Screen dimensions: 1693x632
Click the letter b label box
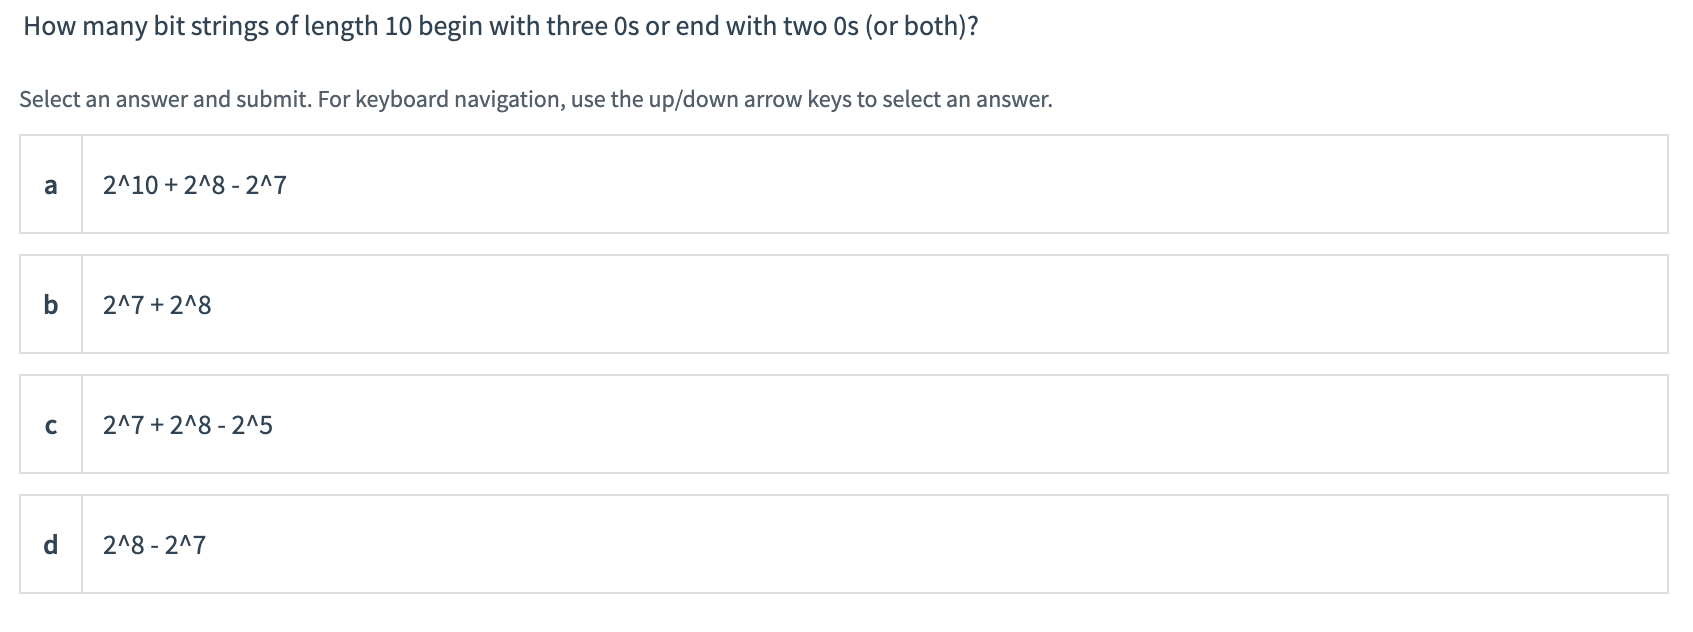[x=51, y=304]
